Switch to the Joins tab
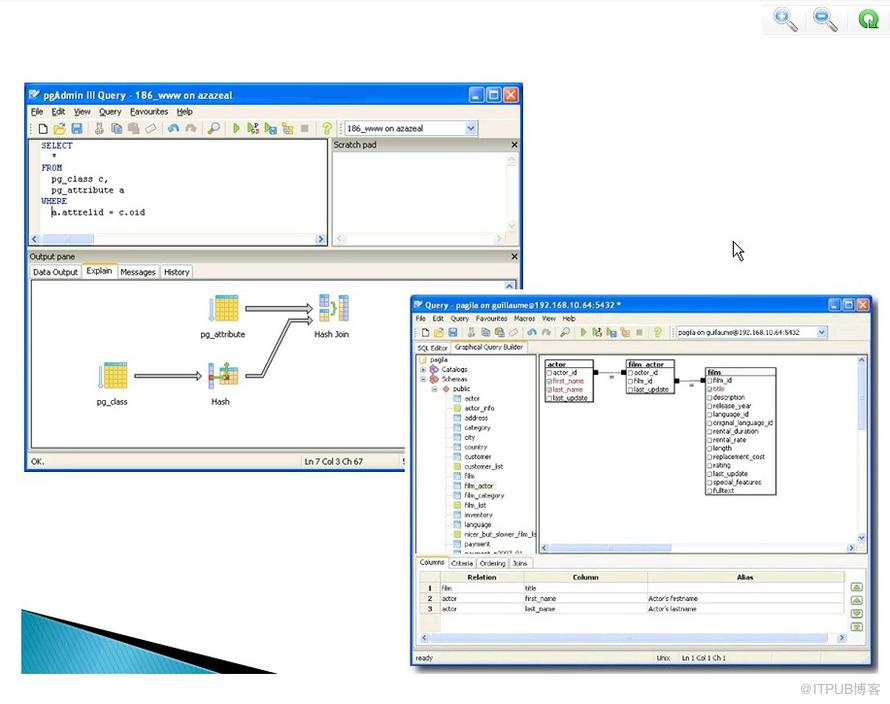The width and height of the screenshot is (890, 704). pyautogui.click(x=520, y=563)
